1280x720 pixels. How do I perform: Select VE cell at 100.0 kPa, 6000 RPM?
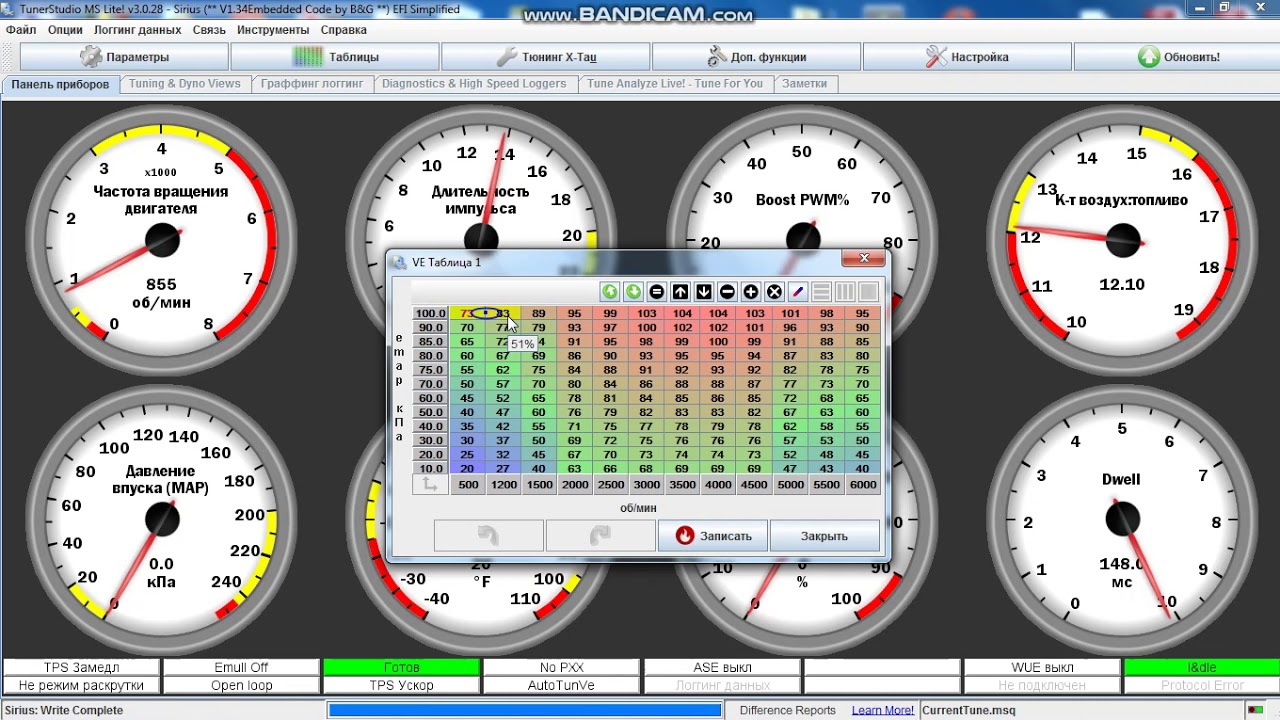862,314
